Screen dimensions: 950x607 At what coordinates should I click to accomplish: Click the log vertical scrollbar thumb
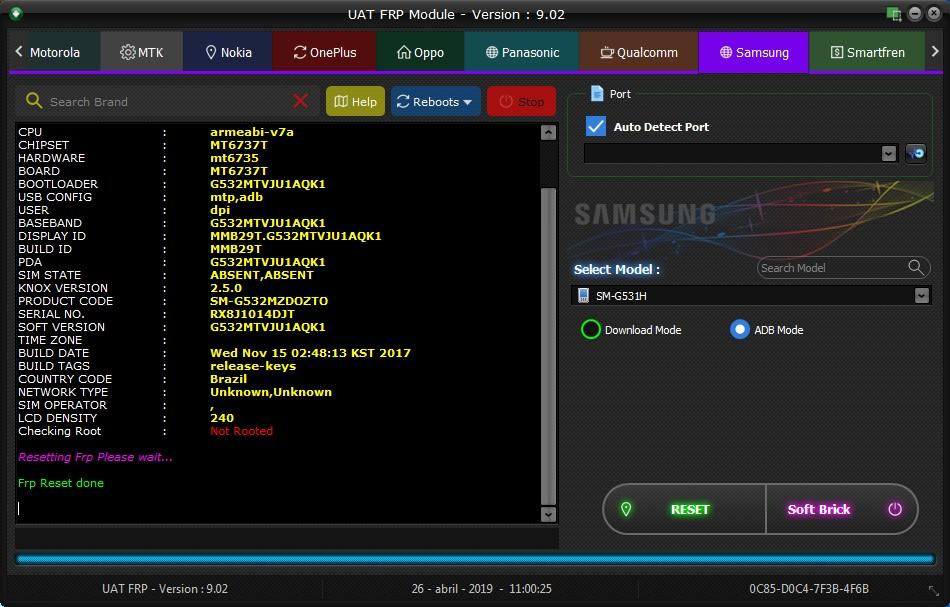548,345
